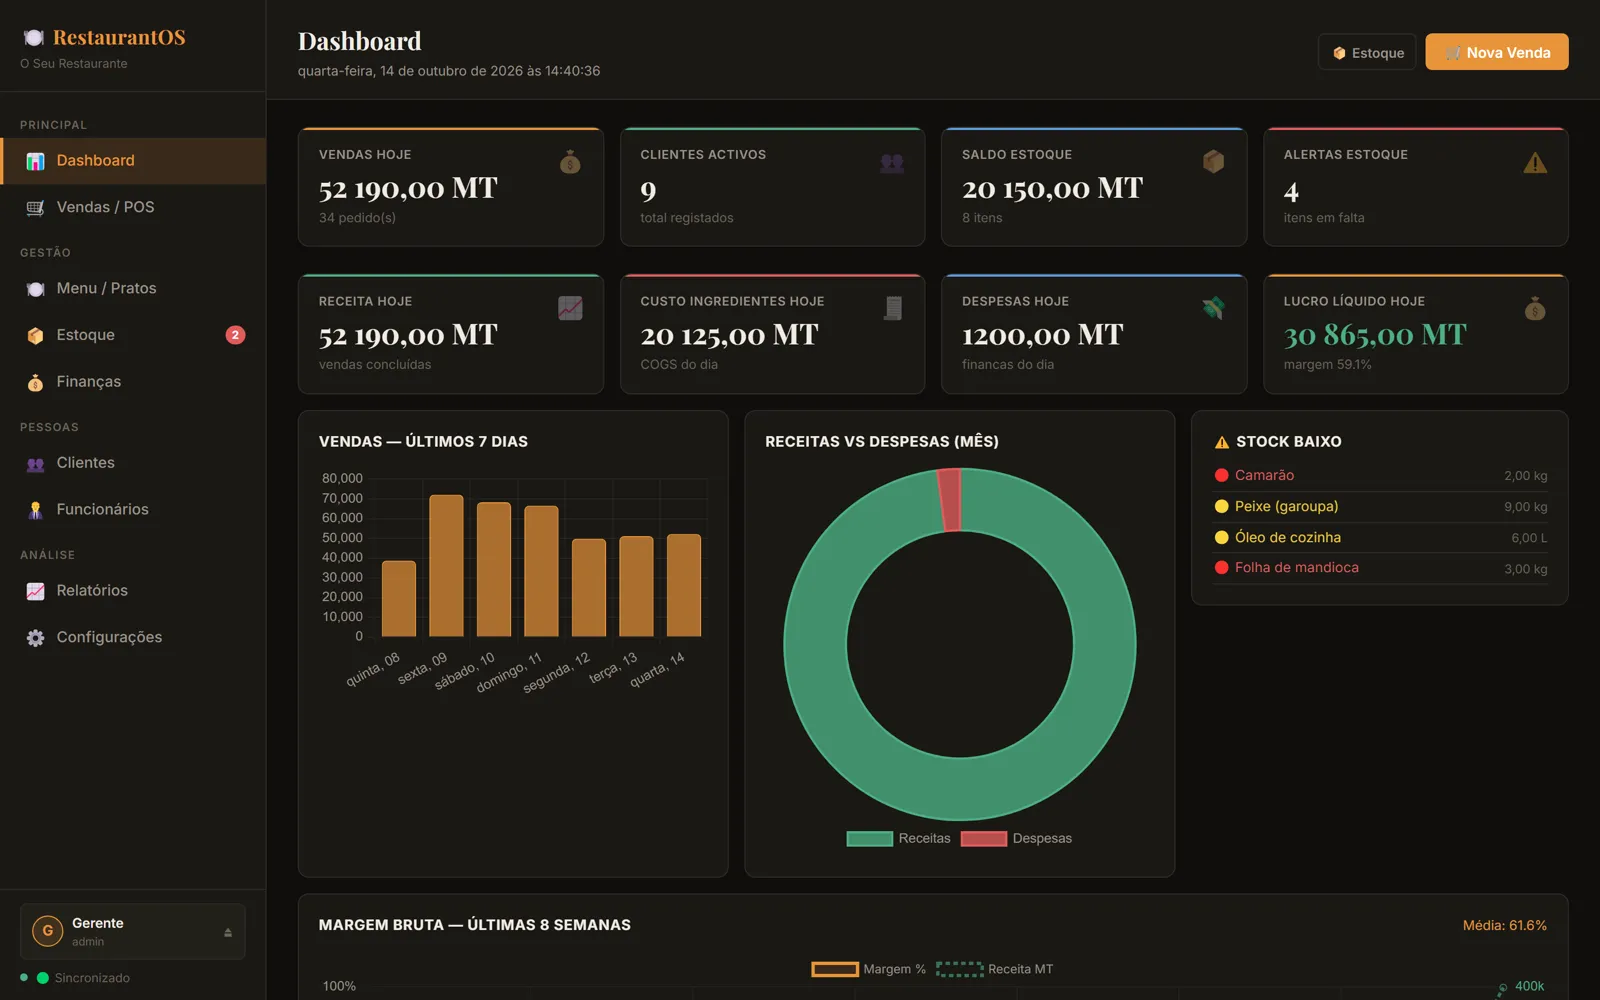
Task: Click the Média: 61.6% value
Action: click(x=1504, y=926)
